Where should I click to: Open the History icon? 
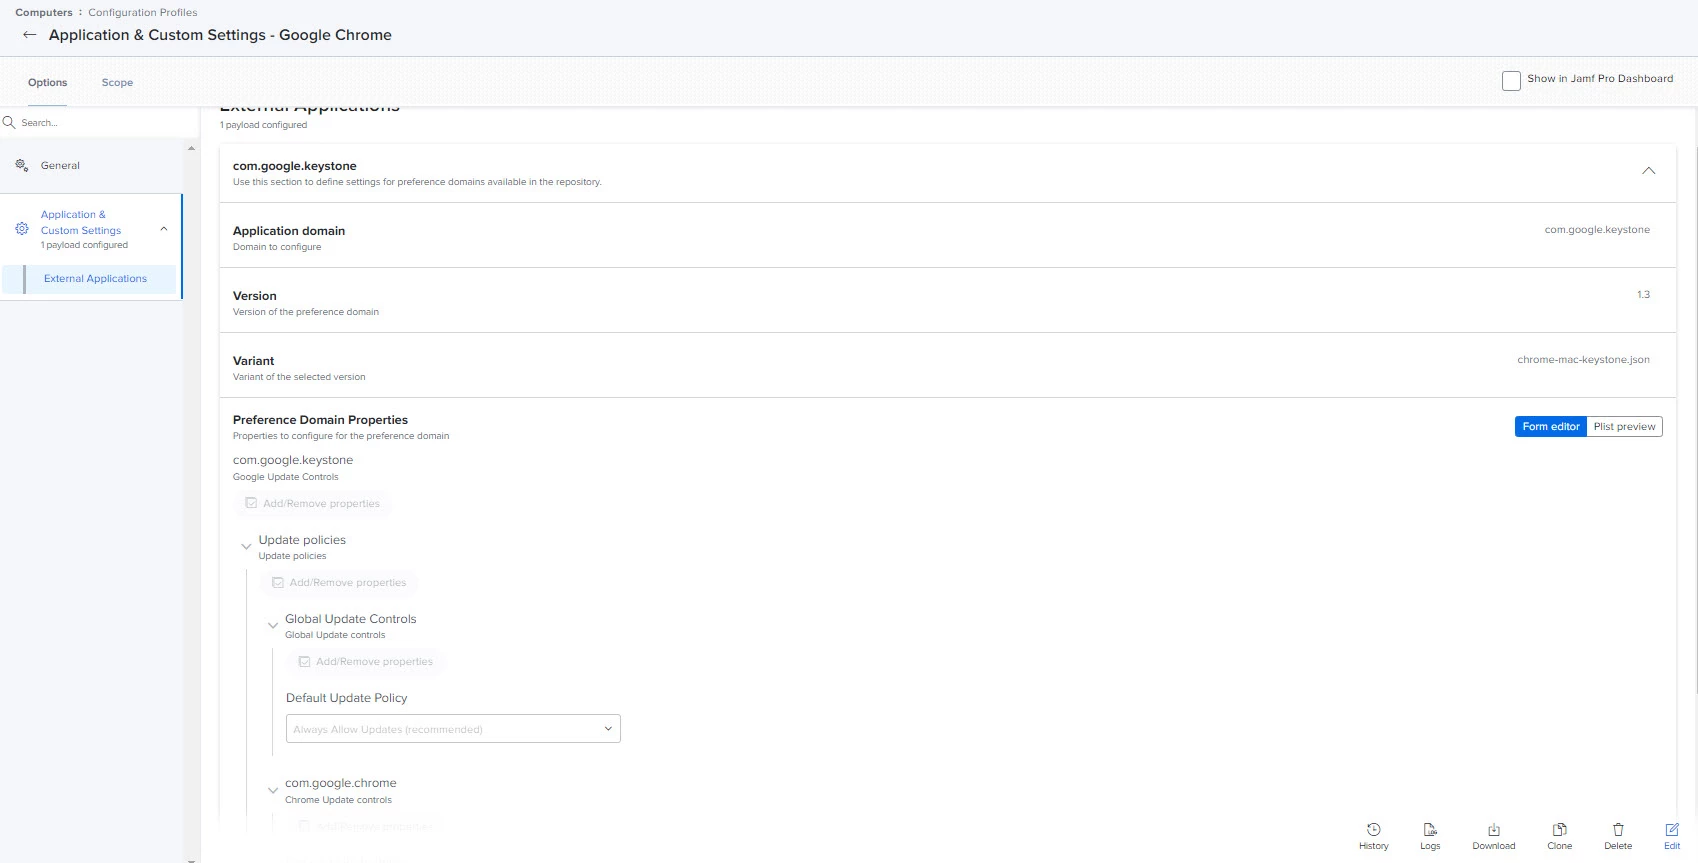pos(1374,830)
